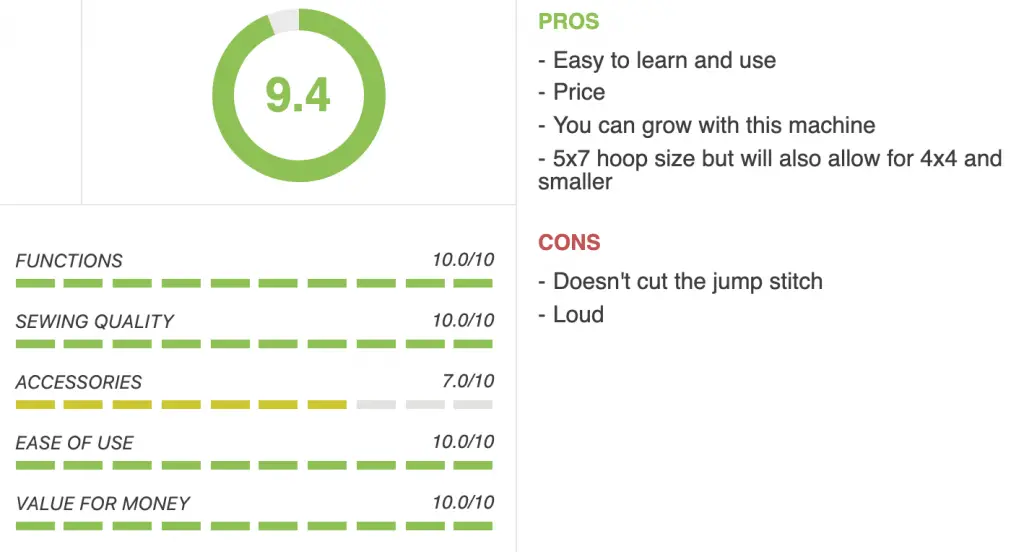Image resolution: width=1024 pixels, height=552 pixels.
Task: Click the Functions rating bar
Action: 254,283
